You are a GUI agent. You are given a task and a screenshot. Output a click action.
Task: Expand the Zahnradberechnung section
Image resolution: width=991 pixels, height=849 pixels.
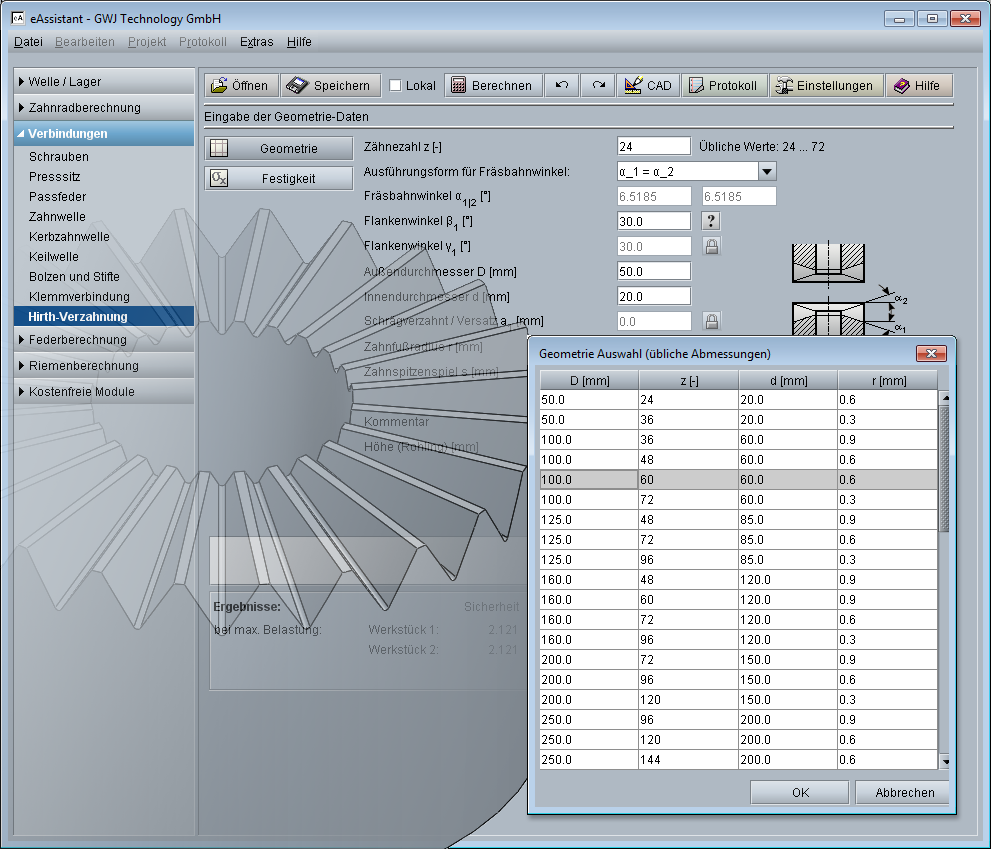85,108
